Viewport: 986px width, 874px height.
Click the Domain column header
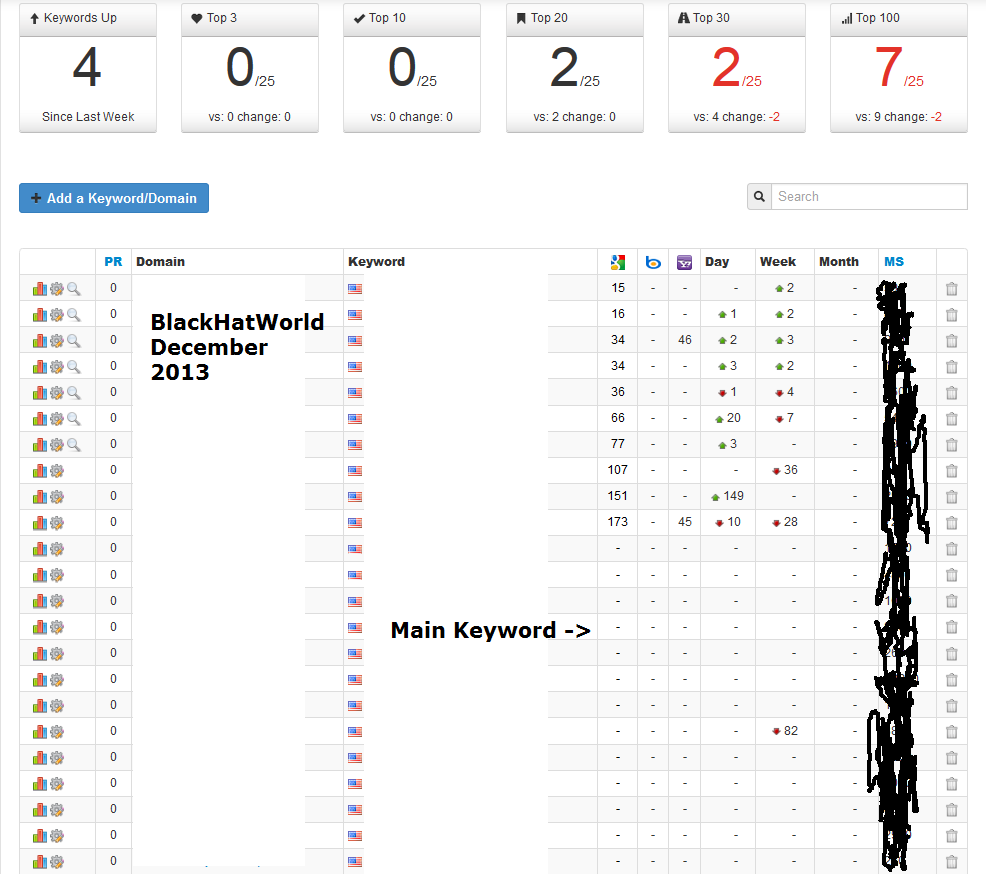point(160,262)
